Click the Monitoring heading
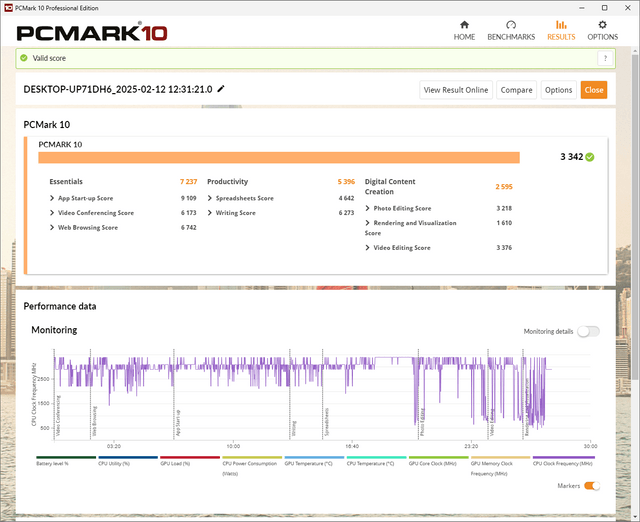640x522 pixels. click(54, 330)
